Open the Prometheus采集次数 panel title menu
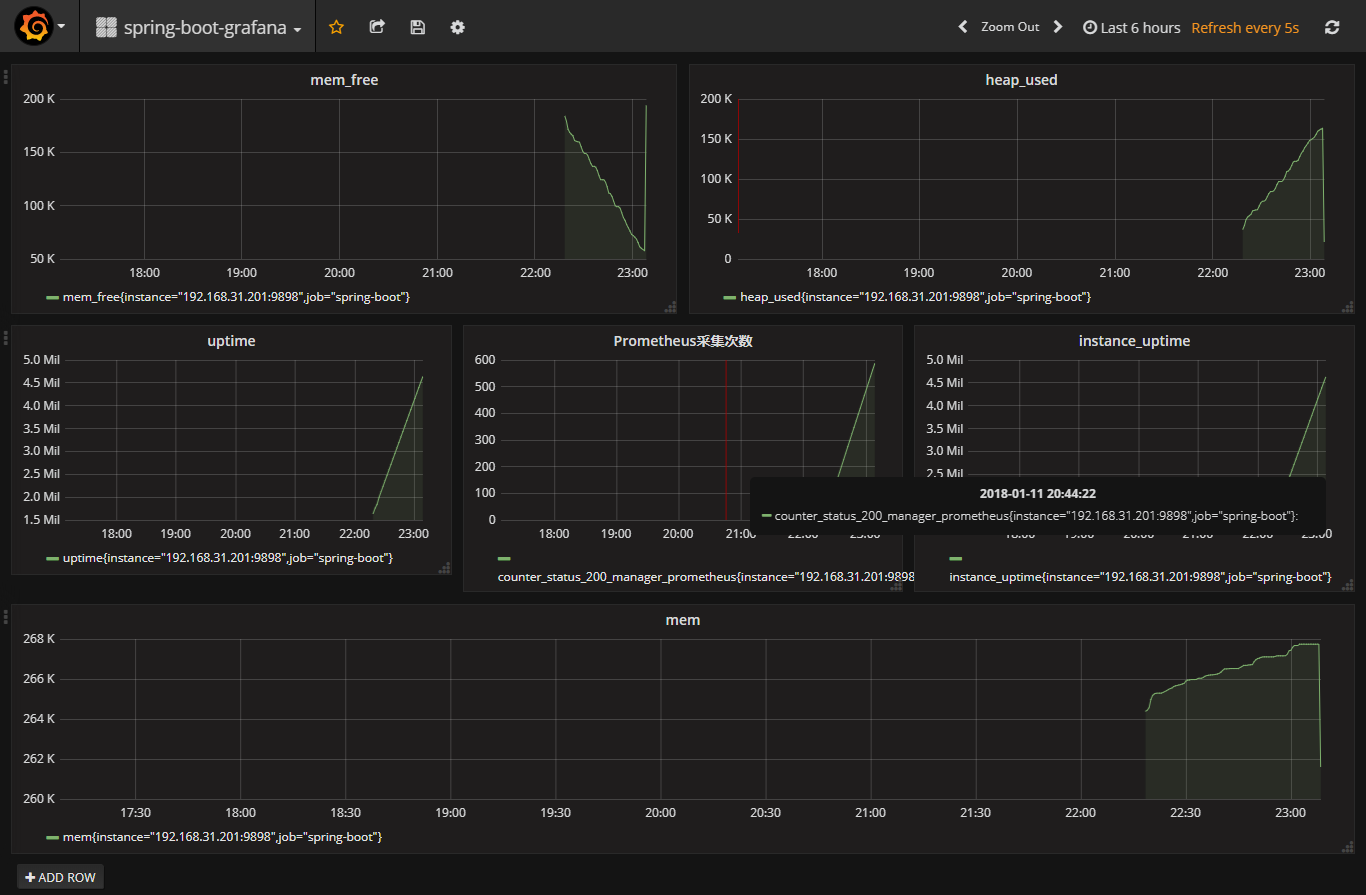Viewport: 1366px width, 895px height. click(683, 341)
